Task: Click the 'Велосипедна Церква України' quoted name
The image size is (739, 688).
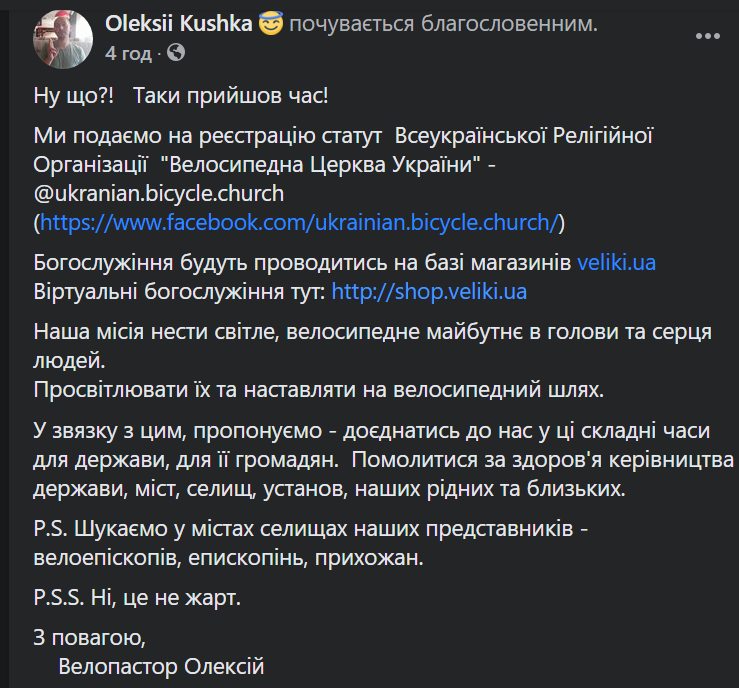Action: click(x=320, y=165)
